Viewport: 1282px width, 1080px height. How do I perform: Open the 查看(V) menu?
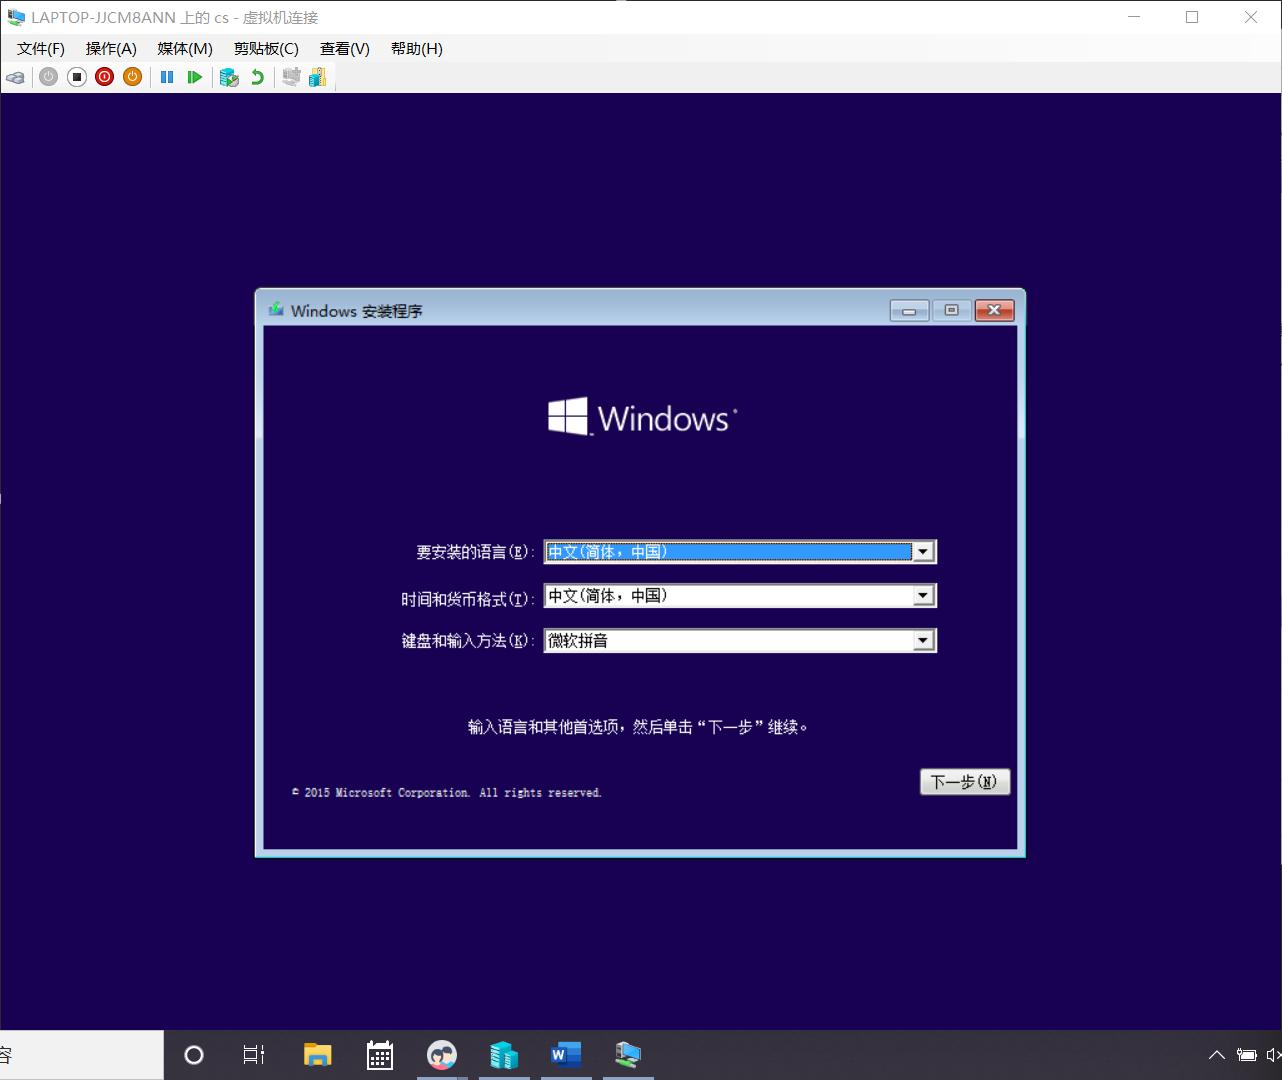click(345, 48)
